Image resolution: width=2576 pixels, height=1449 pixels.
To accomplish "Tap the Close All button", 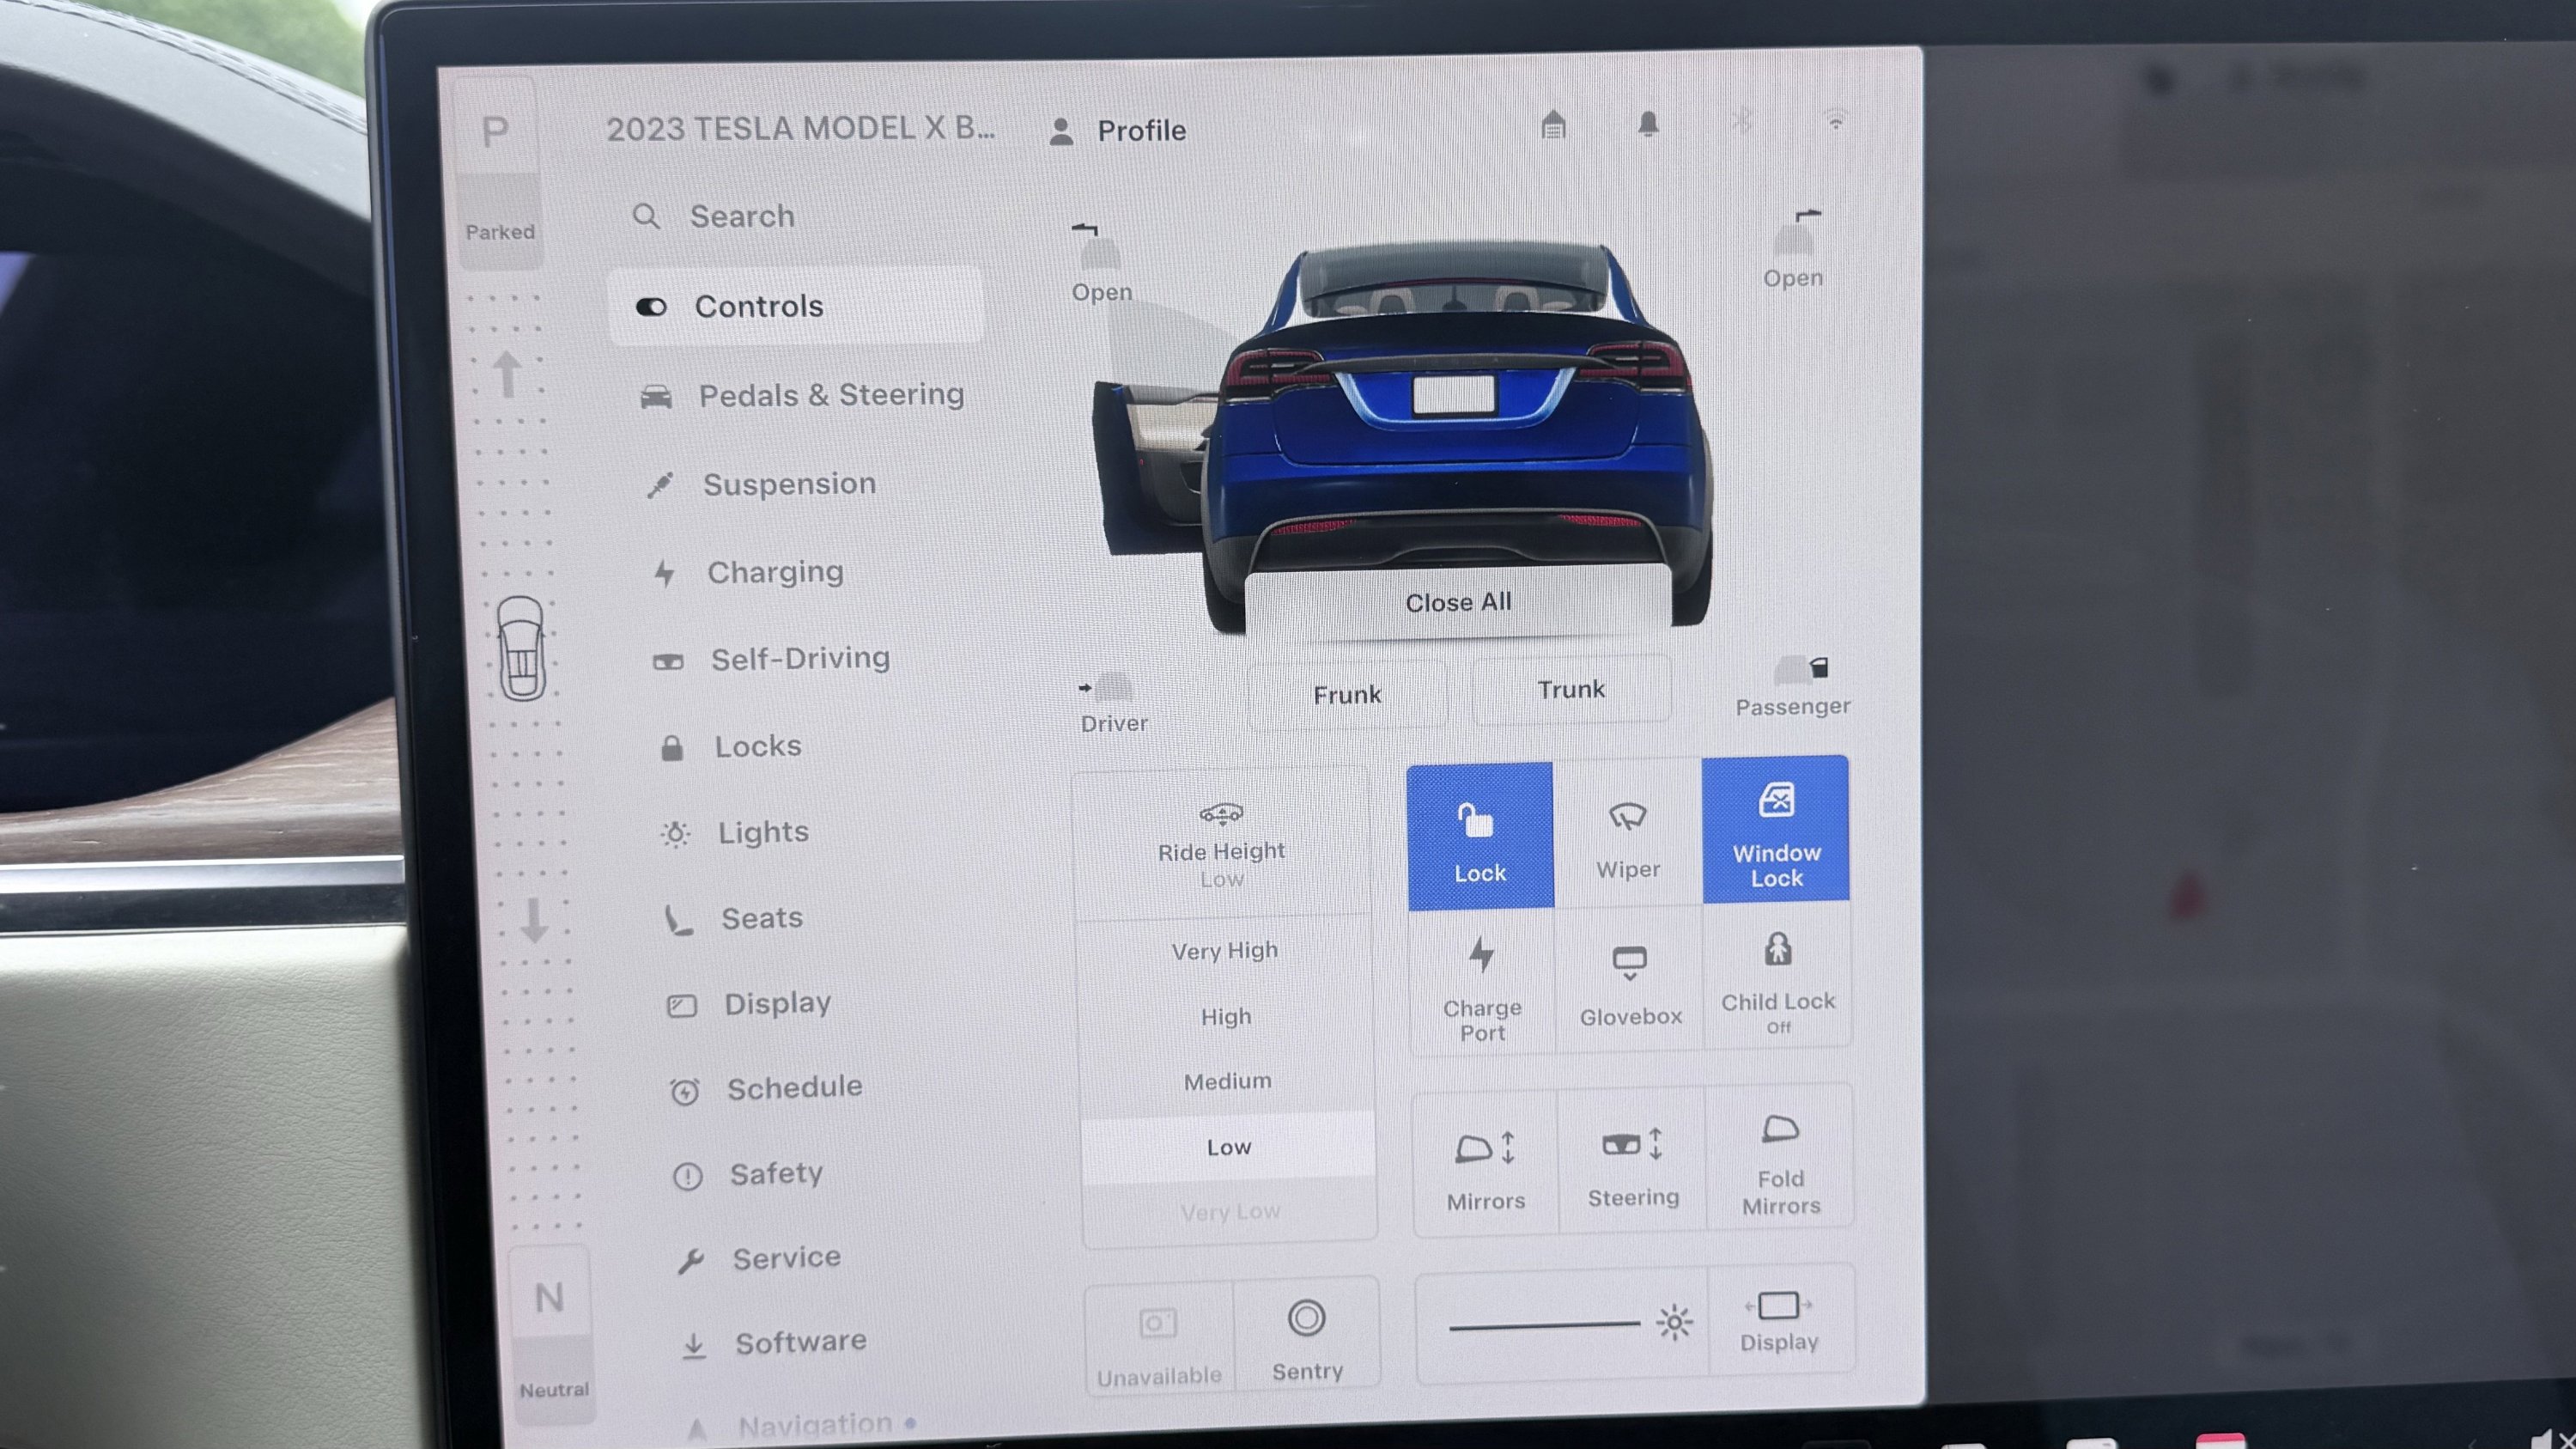I will pos(1458,602).
